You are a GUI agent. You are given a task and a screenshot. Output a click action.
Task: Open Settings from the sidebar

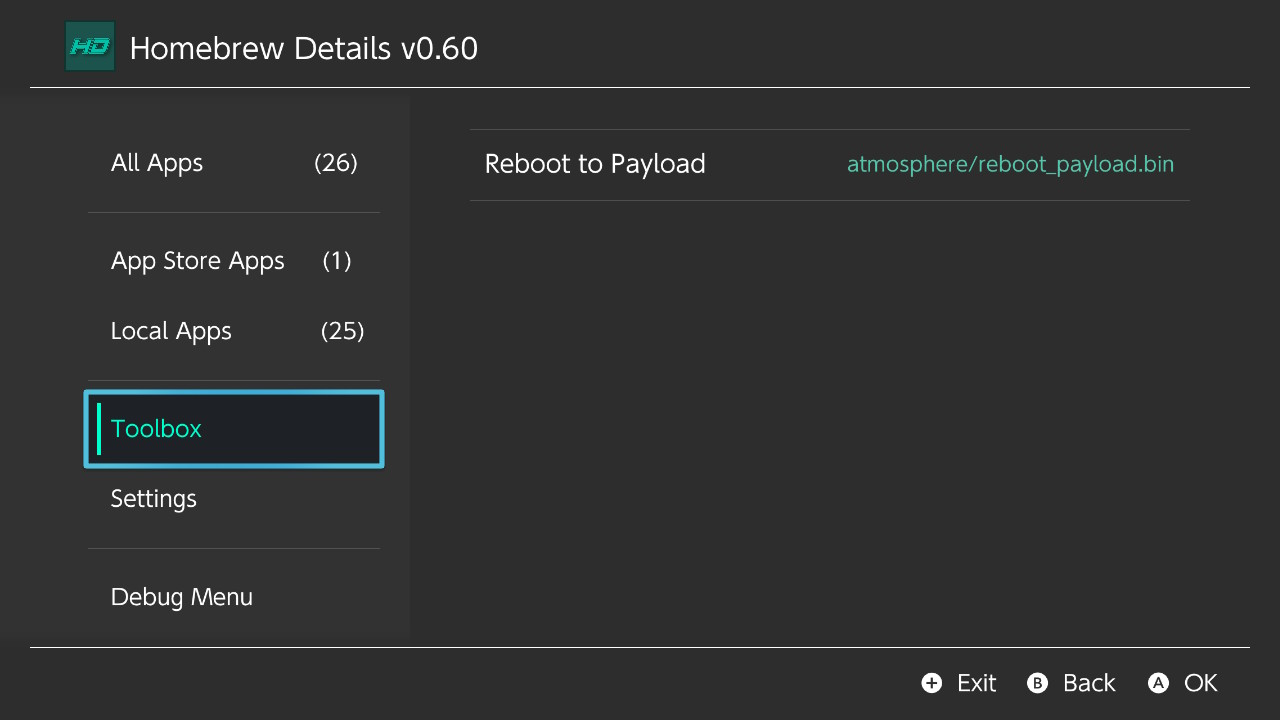(234, 499)
